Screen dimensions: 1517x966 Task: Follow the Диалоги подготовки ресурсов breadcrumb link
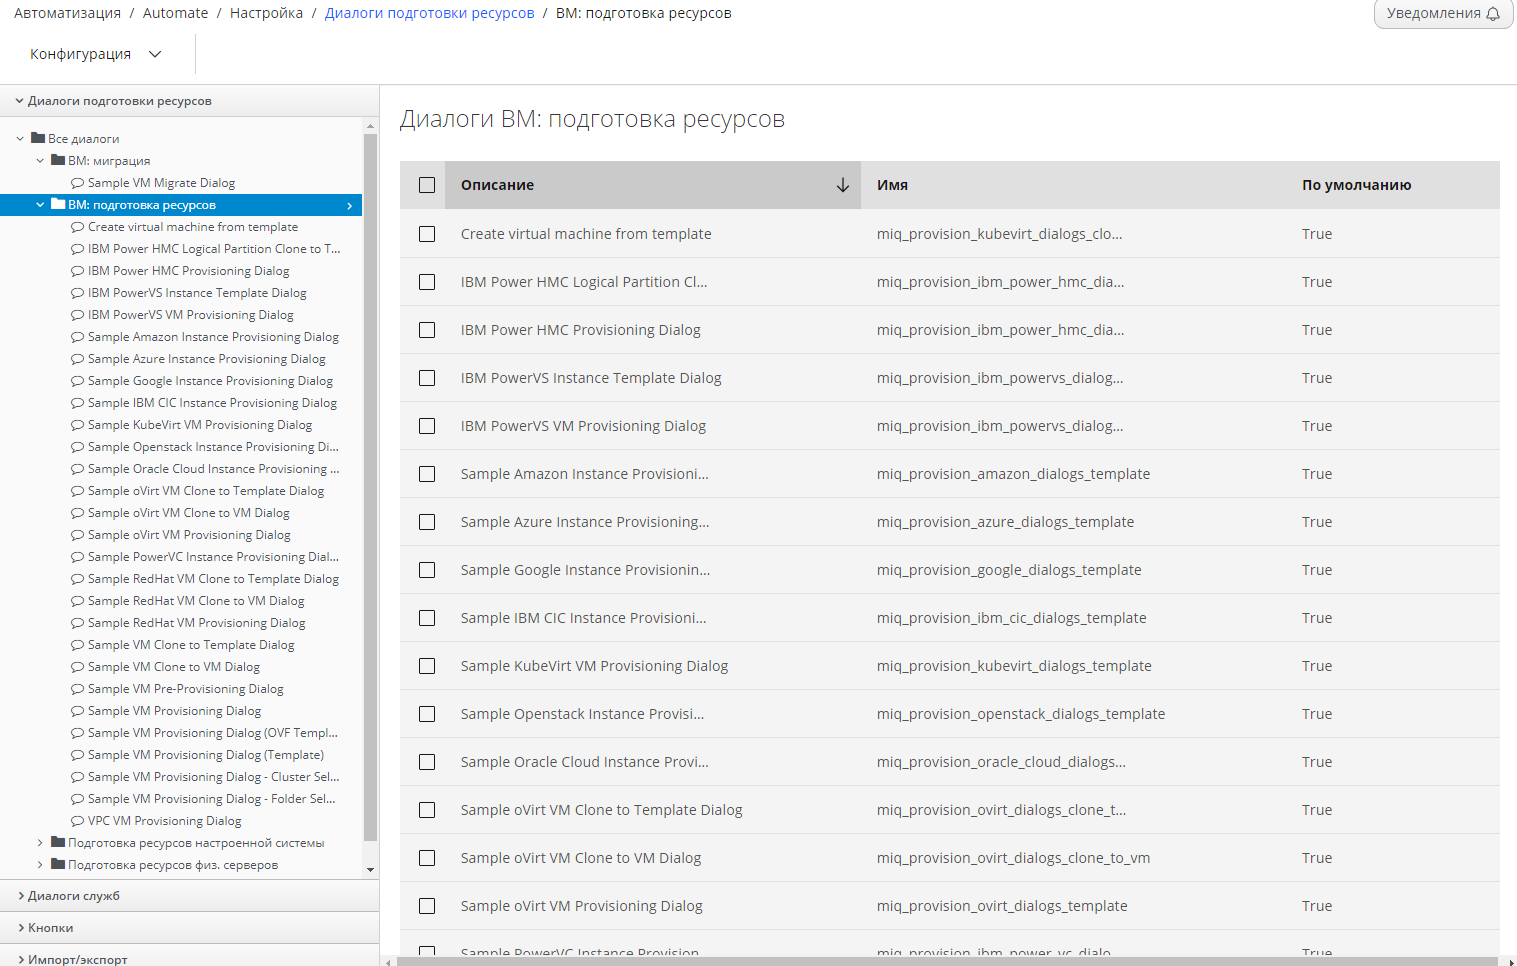[429, 13]
